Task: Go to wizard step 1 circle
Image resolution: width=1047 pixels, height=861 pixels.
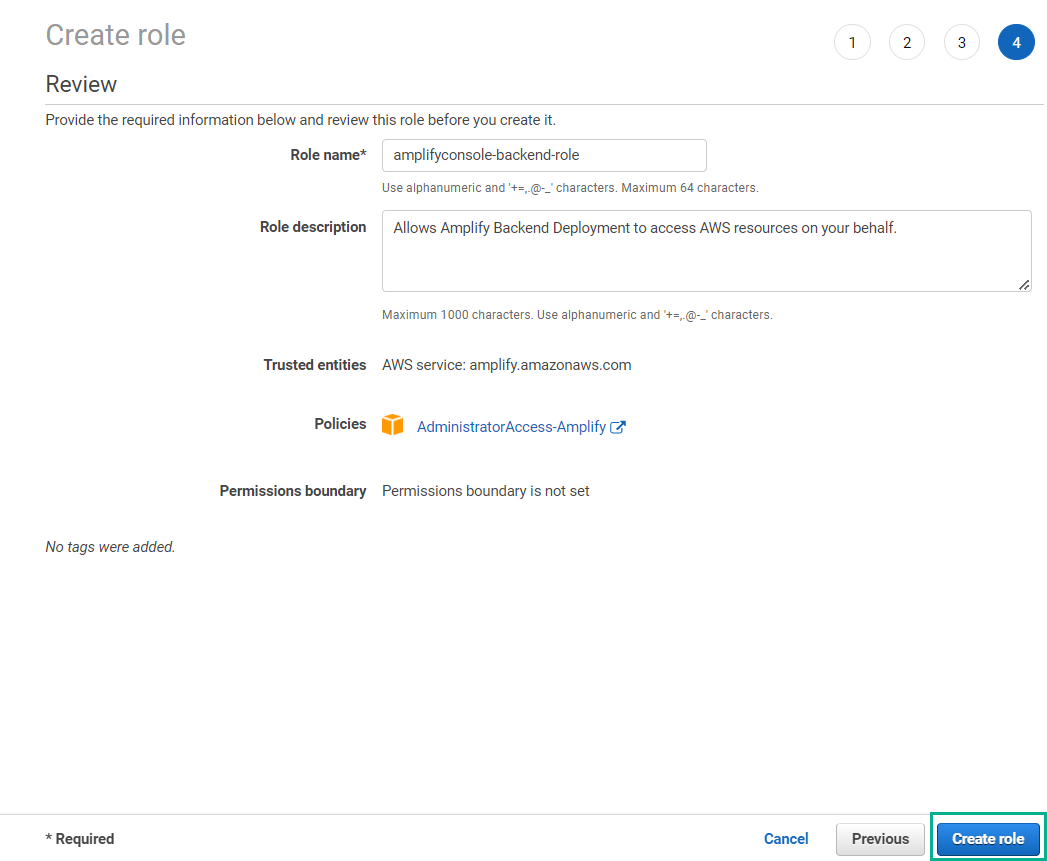Action: point(852,42)
